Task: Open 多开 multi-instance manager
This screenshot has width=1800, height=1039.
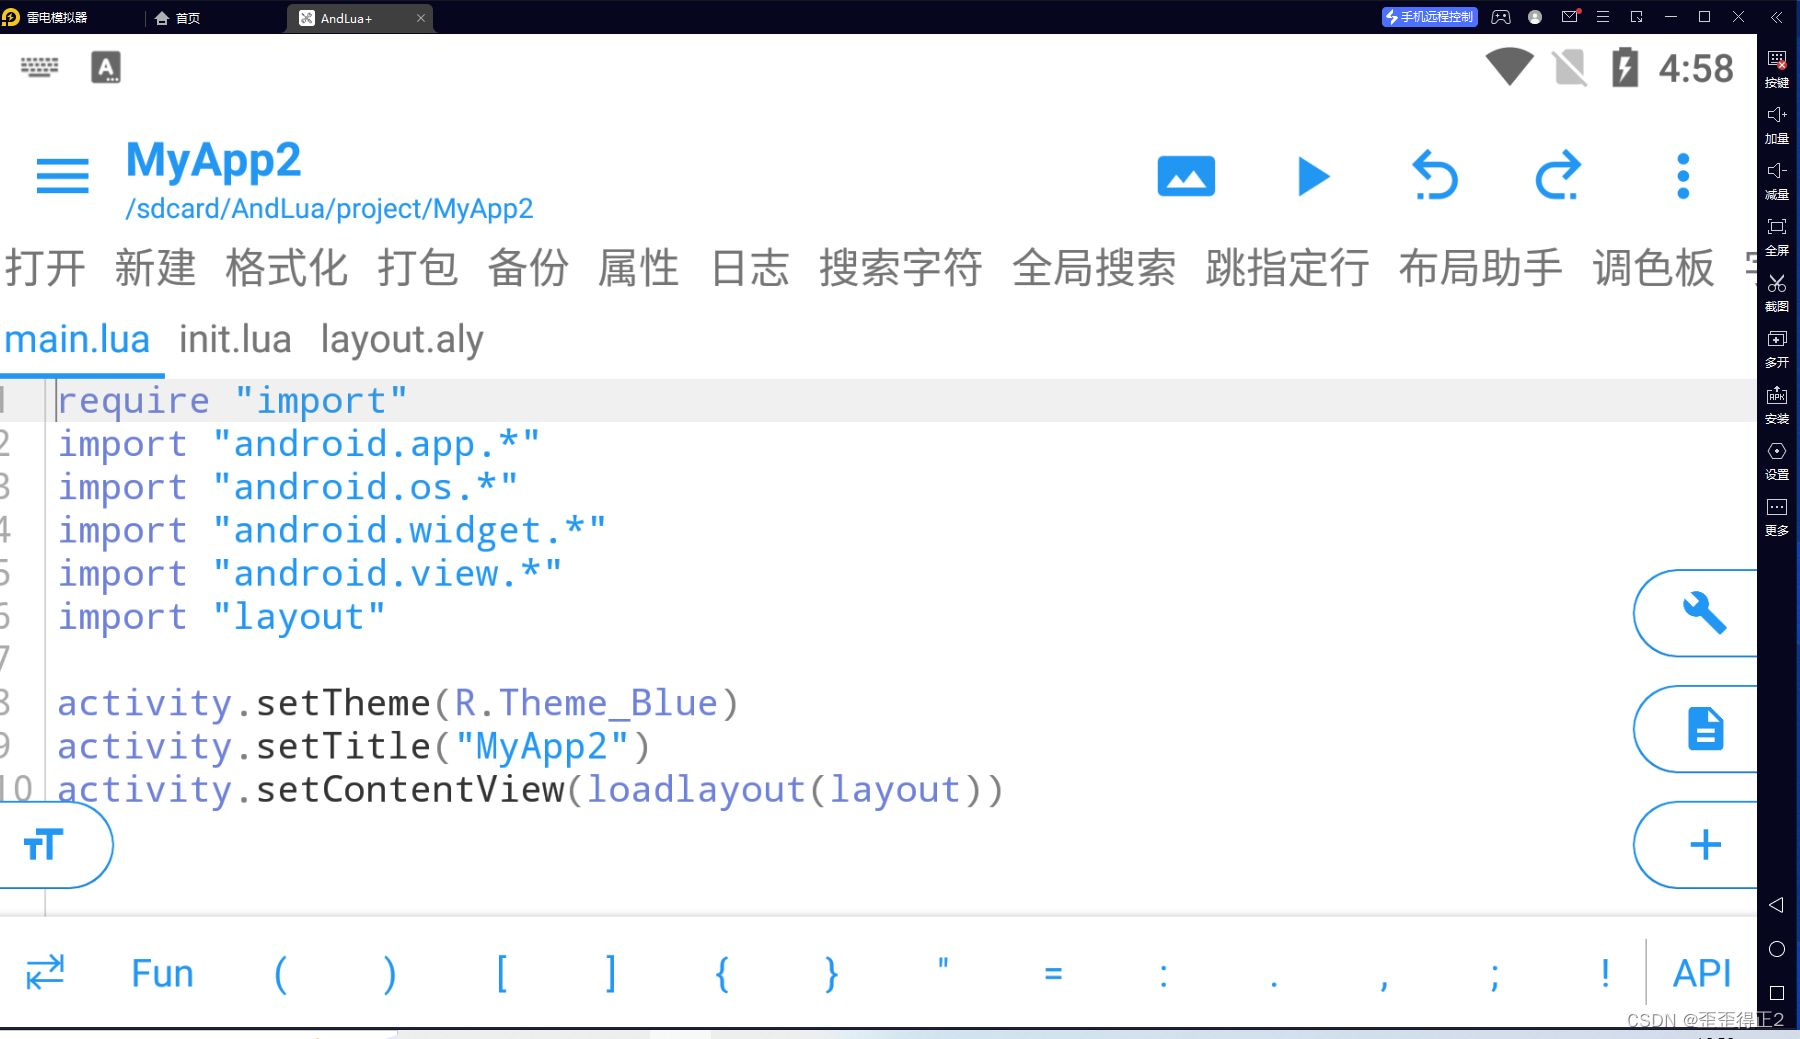Action: (x=1777, y=349)
